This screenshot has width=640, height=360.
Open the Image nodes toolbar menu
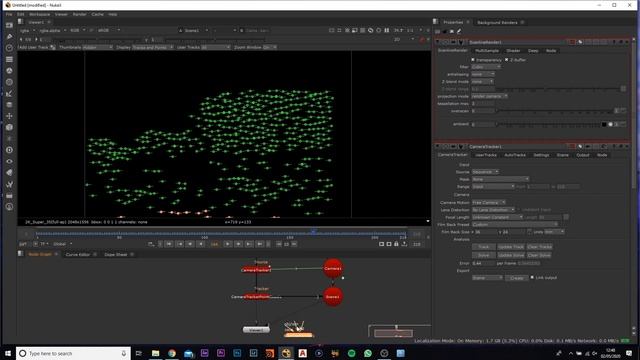(9, 25)
